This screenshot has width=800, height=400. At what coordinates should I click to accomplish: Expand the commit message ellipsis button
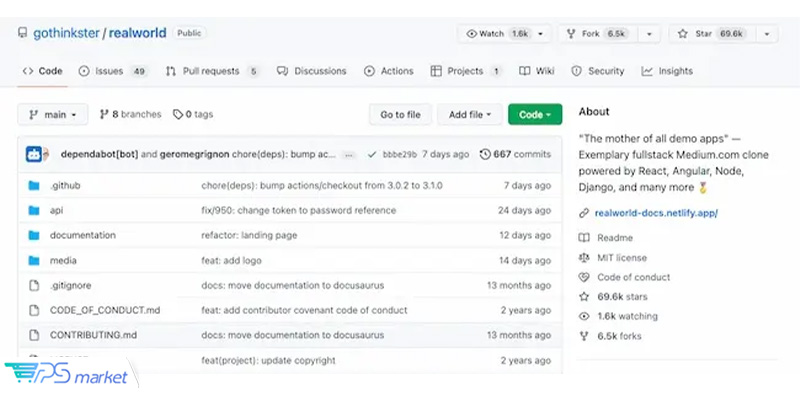tap(349, 155)
